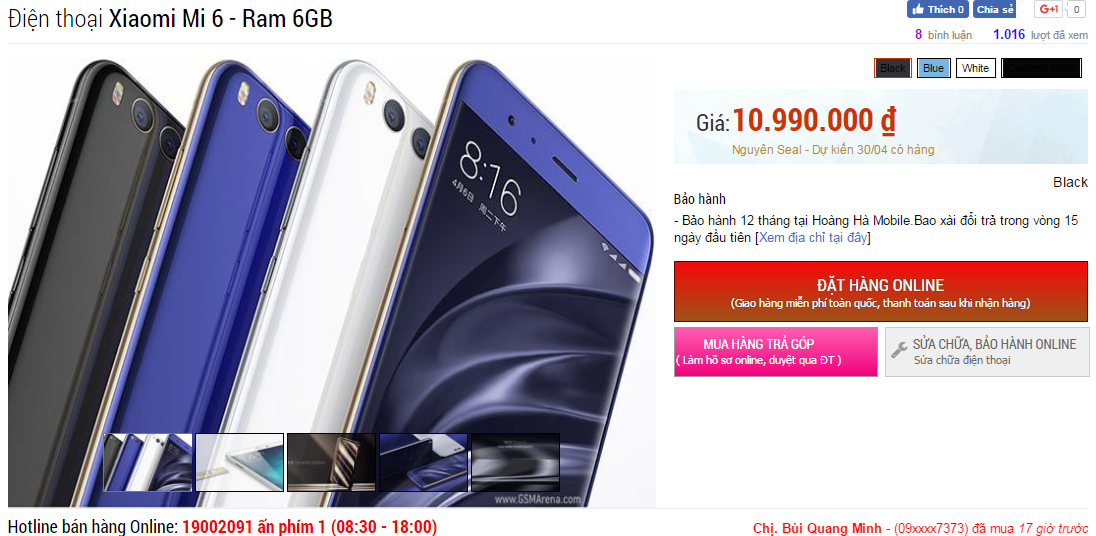Open the Xem địa chỉ tại đây link

(x=813, y=238)
